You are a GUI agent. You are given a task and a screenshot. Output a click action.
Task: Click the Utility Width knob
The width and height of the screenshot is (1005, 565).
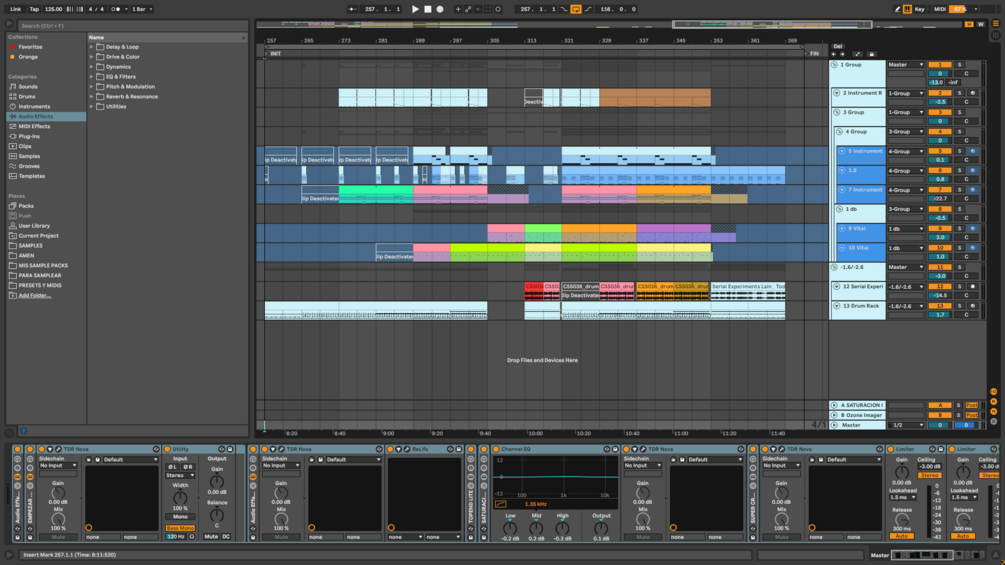point(180,497)
